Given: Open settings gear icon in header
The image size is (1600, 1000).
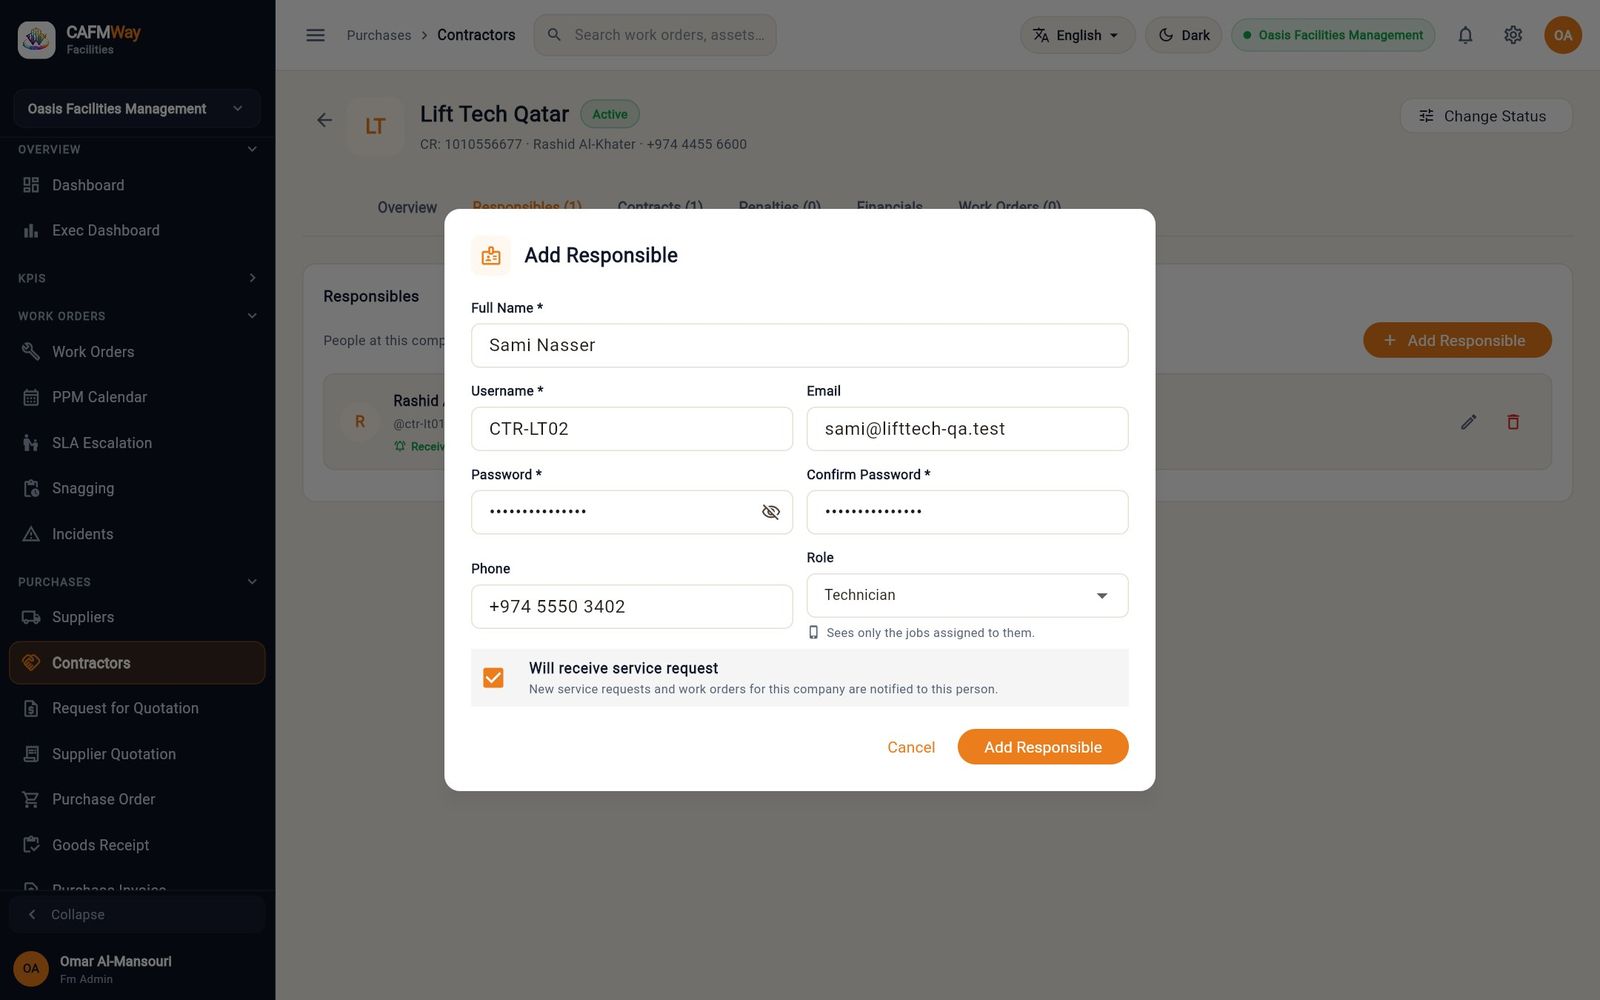Looking at the screenshot, I should (1513, 35).
